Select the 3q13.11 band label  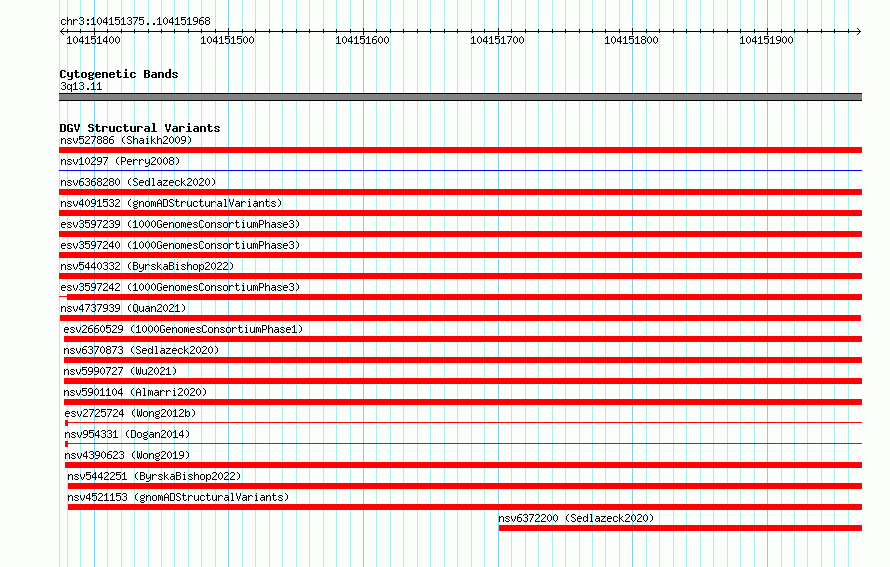[x=81, y=86]
